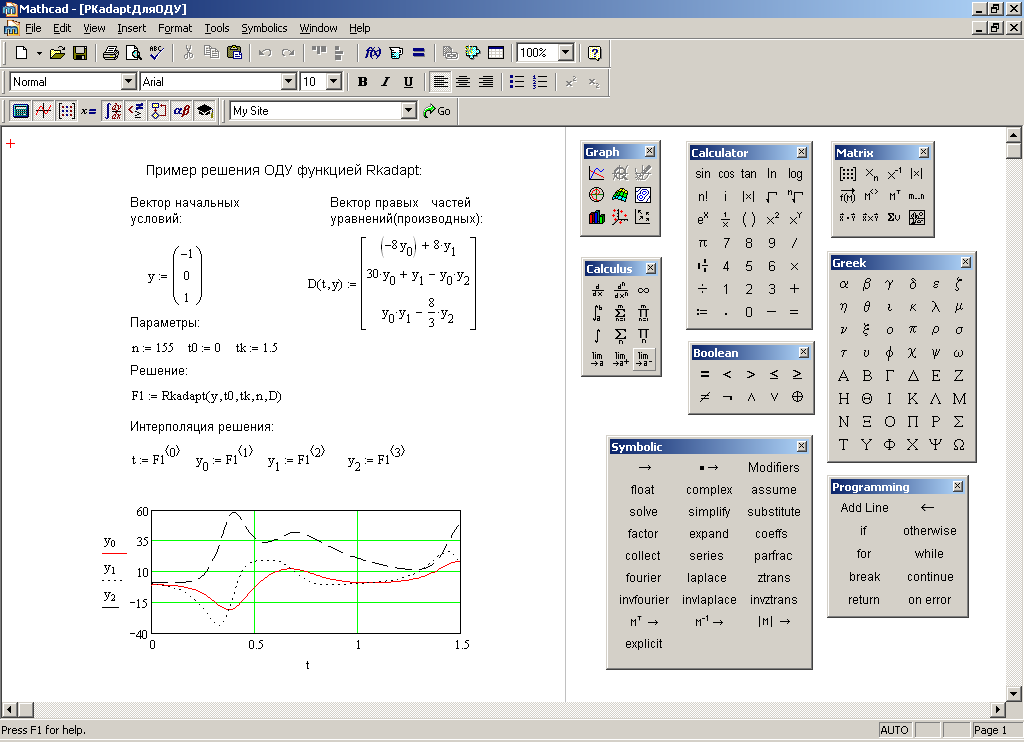Open the File menu

coord(33,28)
